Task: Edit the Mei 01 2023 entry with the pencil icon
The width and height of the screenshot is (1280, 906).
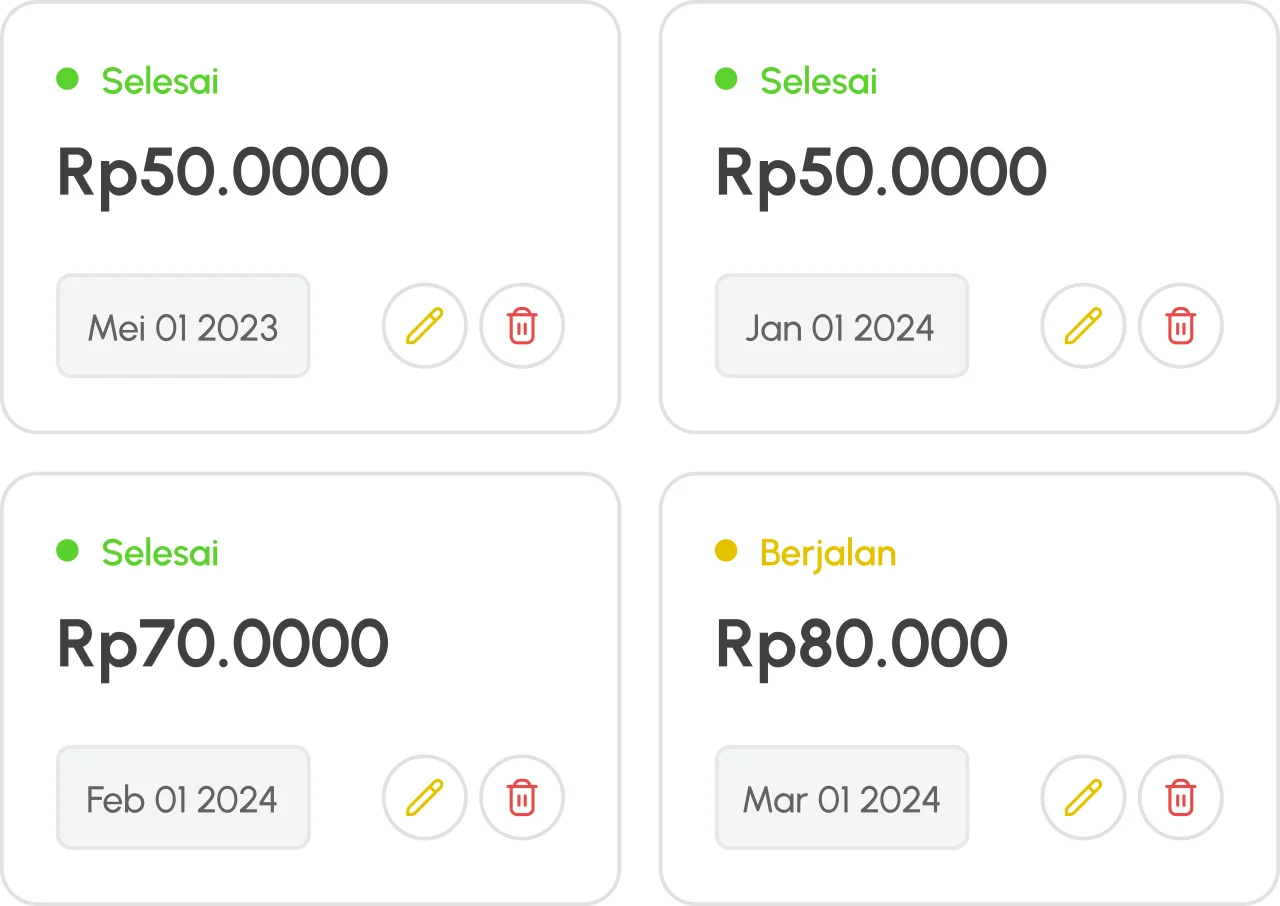Action: [424, 326]
